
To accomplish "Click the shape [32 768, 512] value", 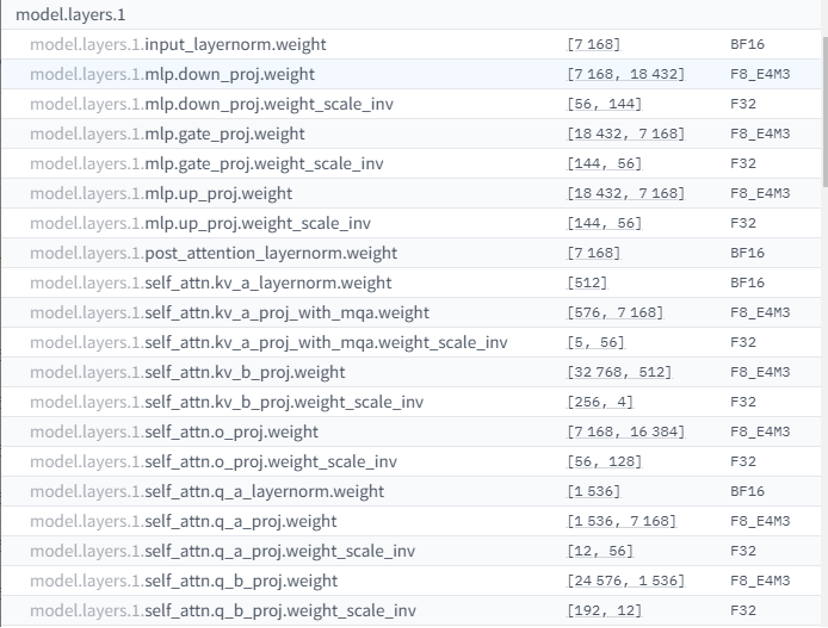I will (x=619, y=372).
